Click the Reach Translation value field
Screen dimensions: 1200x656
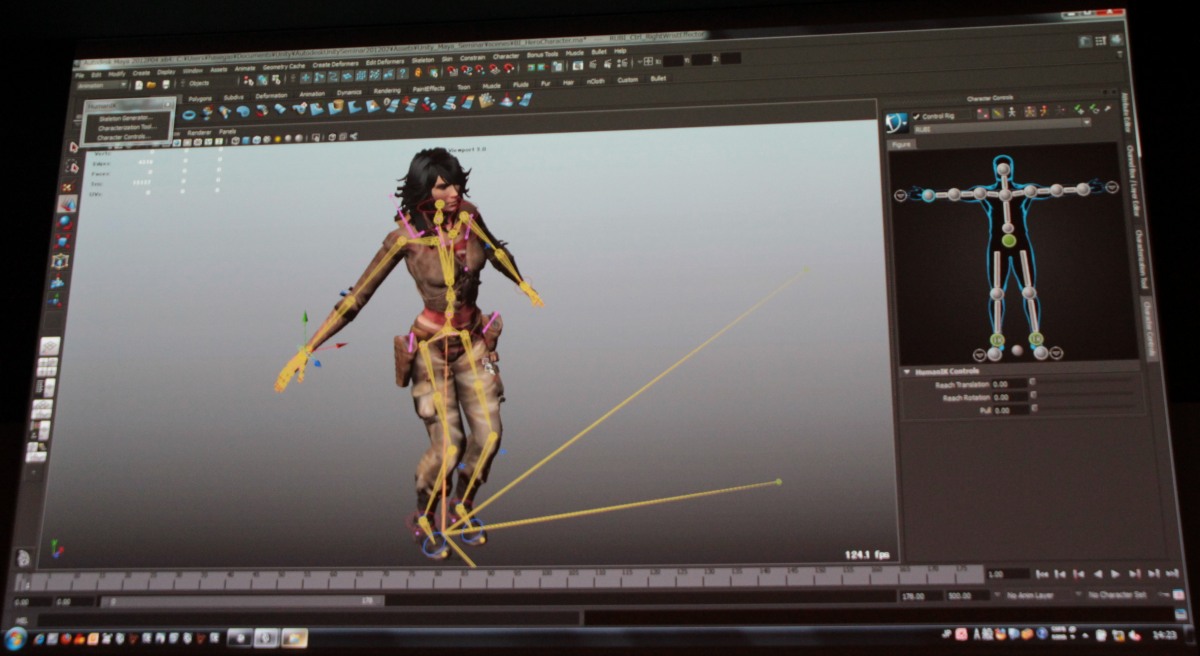pyautogui.click(x=1010, y=384)
